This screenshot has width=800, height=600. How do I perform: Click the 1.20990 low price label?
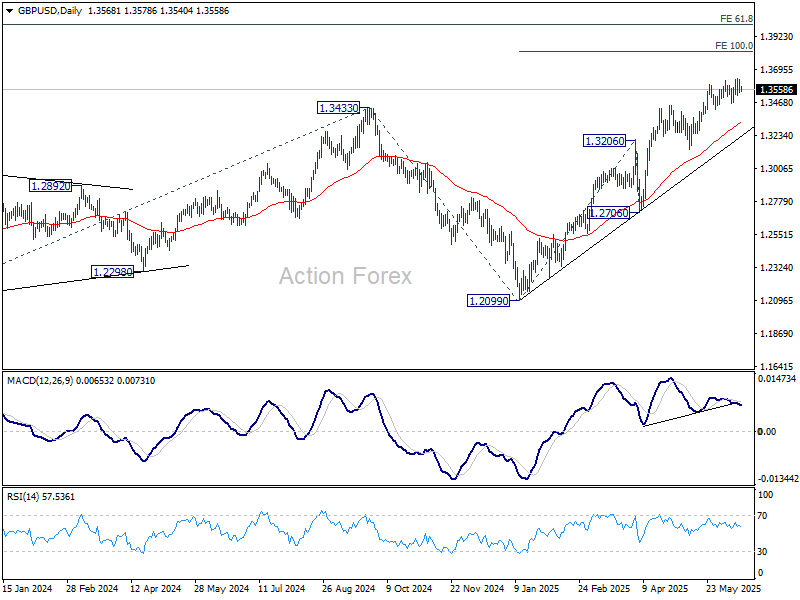(x=490, y=301)
